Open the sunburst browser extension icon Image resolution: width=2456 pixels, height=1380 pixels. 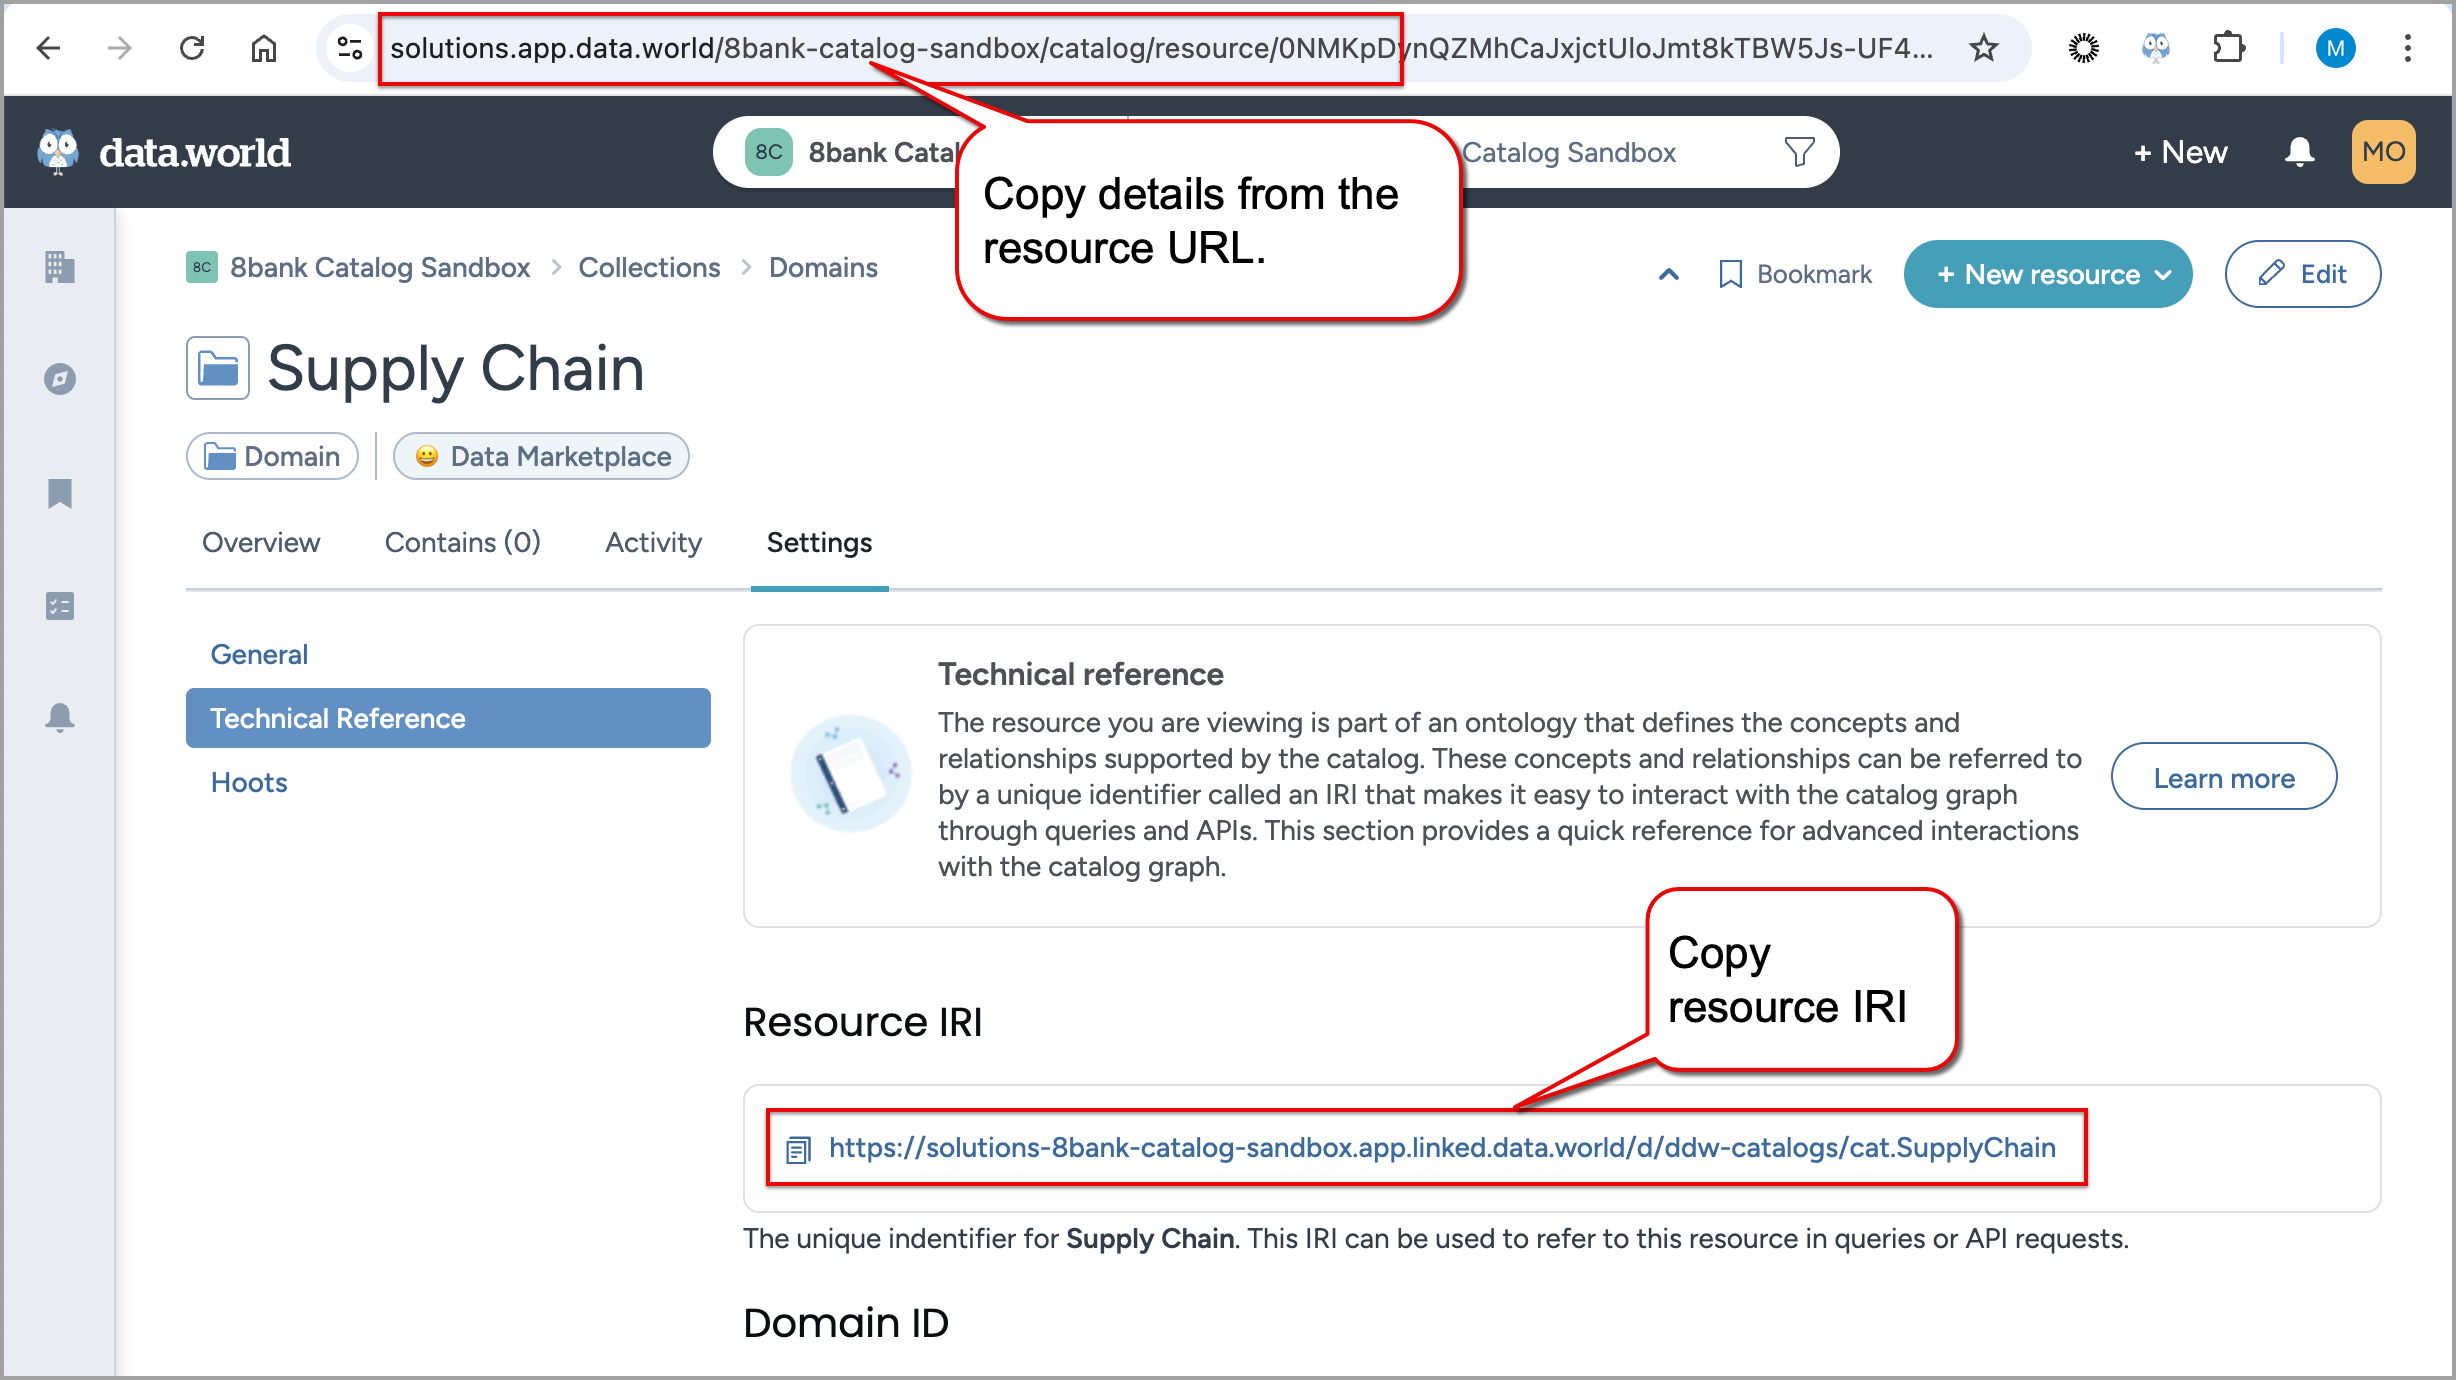tap(2083, 48)
